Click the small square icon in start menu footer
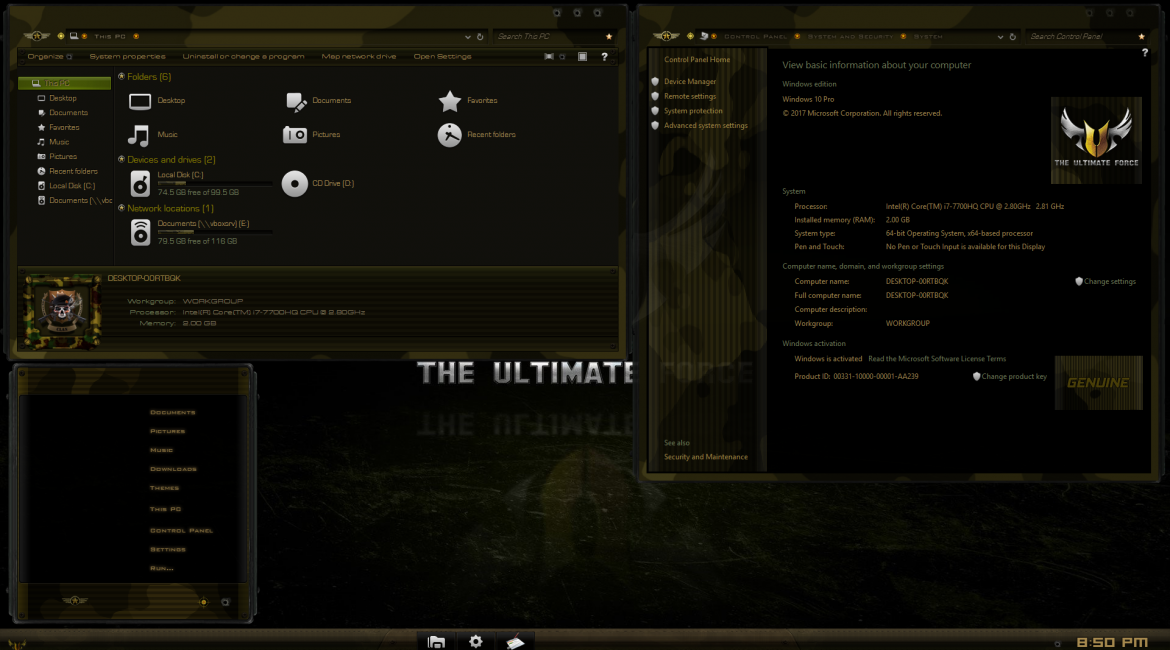Screen dimensions: 1170x650 coord(225,602)
